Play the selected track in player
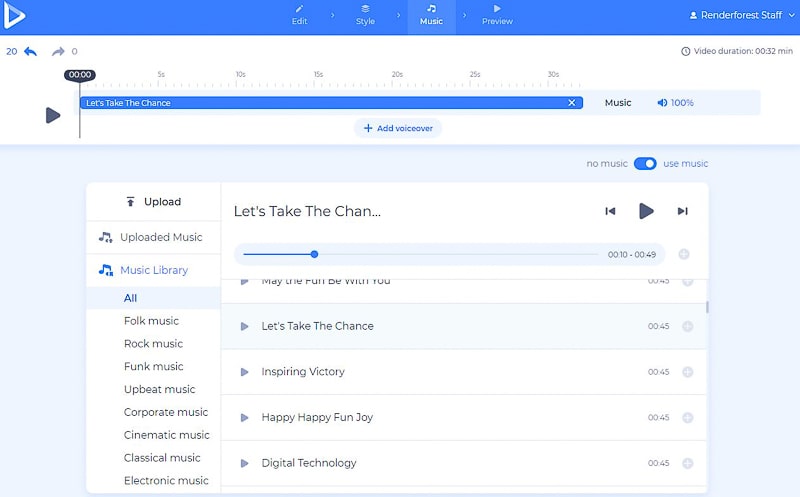The height and width of the screenshot is (497, 800). pos(646,211)
